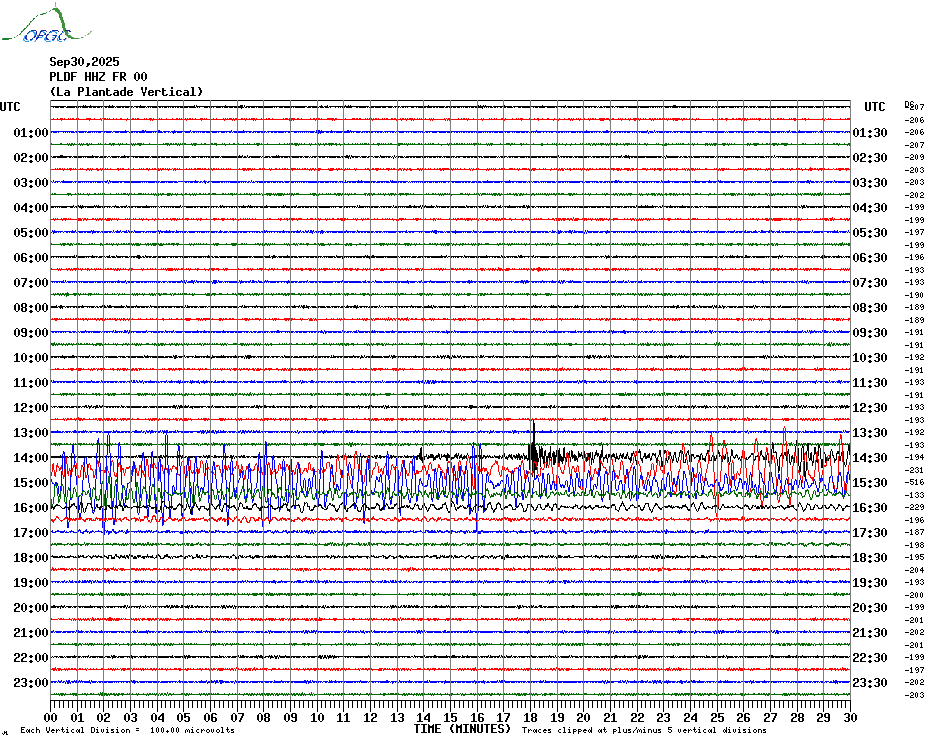Click the 22:30 right-side time label
The height and width of the screenshot is (744, 930).
coord(870,657)
